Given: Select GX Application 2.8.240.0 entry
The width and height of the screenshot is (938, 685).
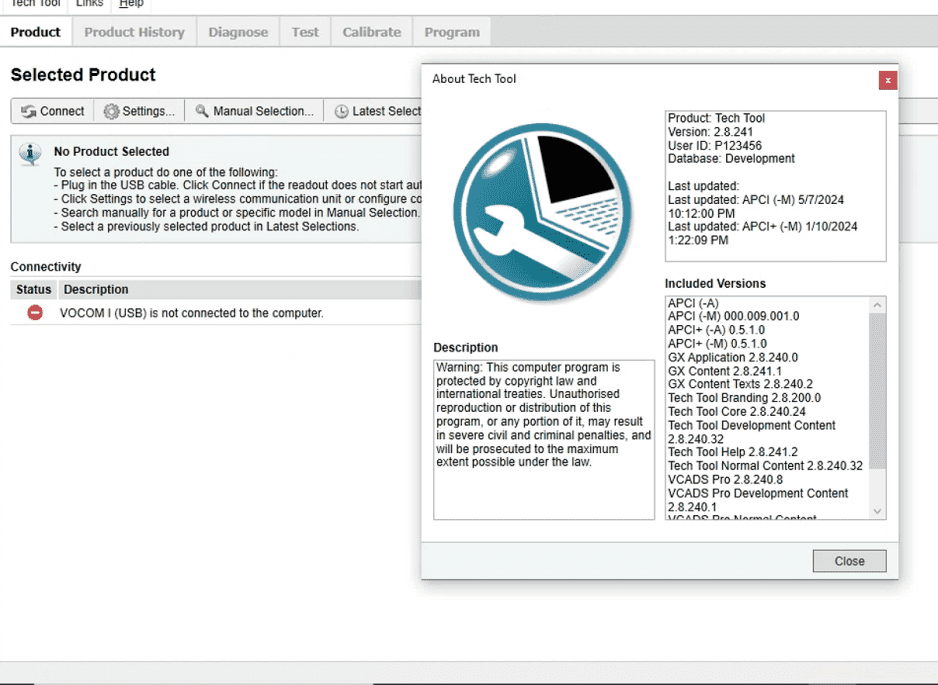Looking at the screenshot, I should pos(733,357).
